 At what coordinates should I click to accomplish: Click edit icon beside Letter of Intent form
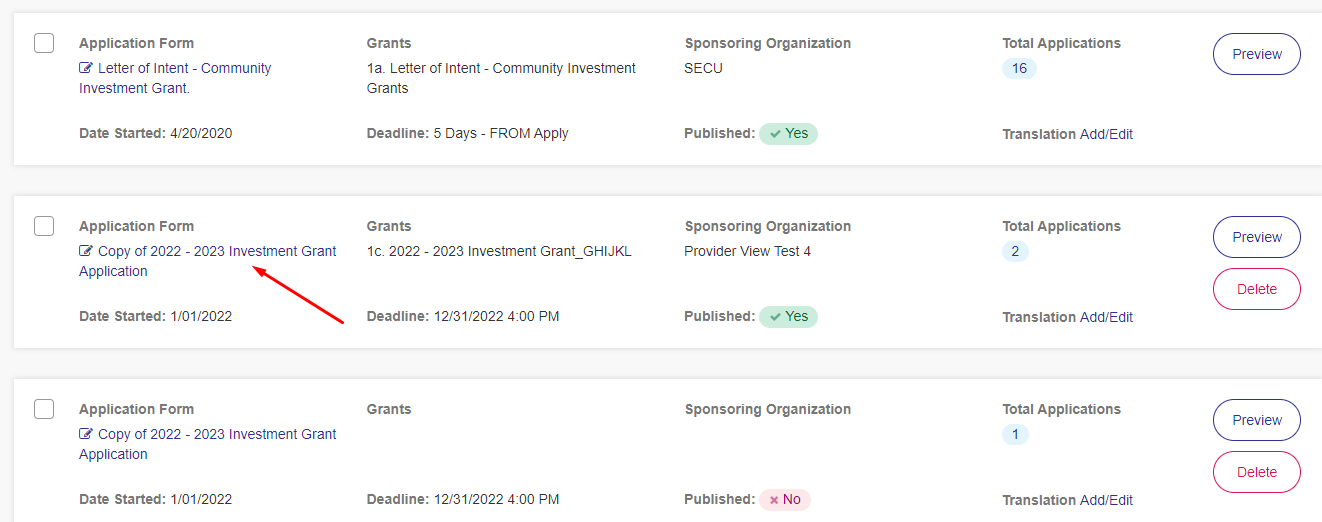click(86, 69)
